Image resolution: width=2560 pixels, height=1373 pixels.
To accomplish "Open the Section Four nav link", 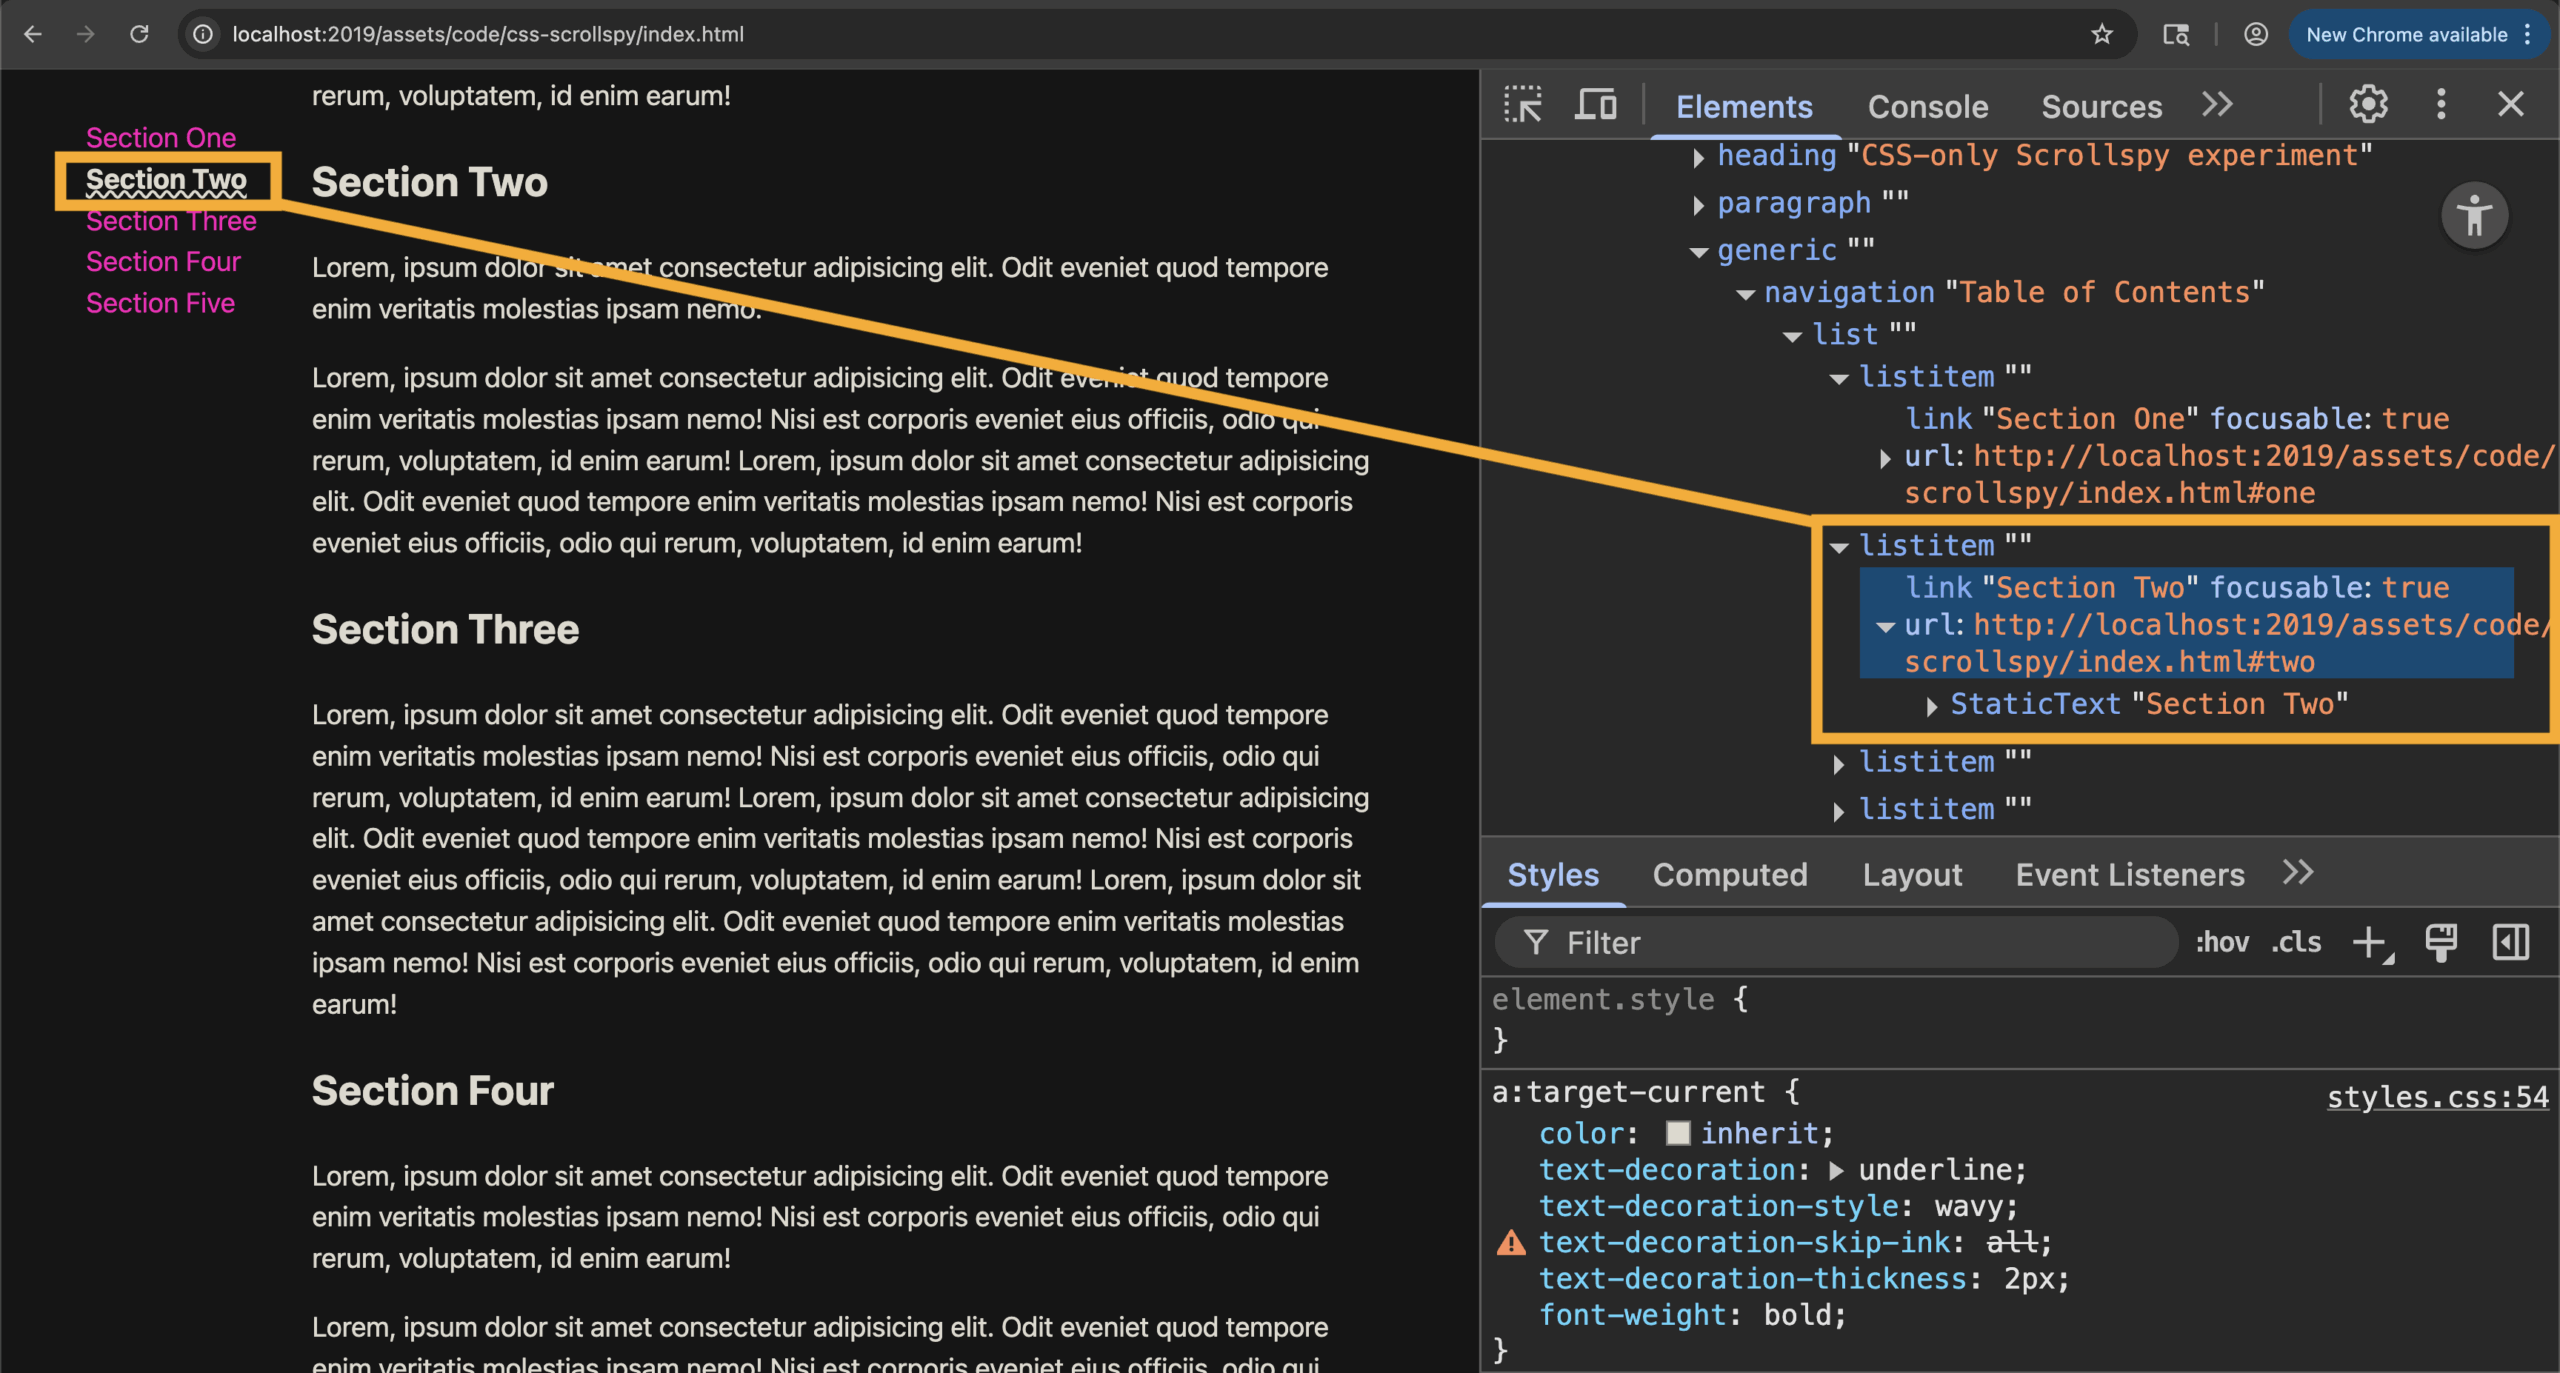I will pos(163,262).
